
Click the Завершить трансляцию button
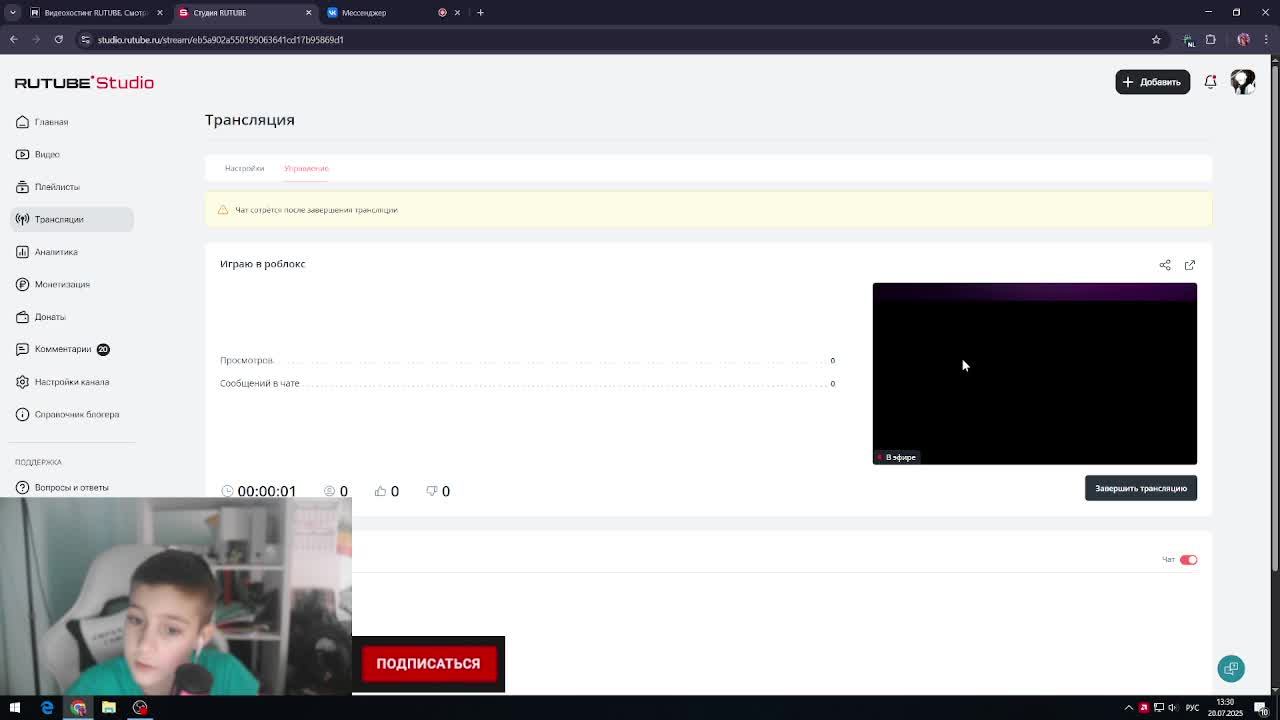point(1141,488)
